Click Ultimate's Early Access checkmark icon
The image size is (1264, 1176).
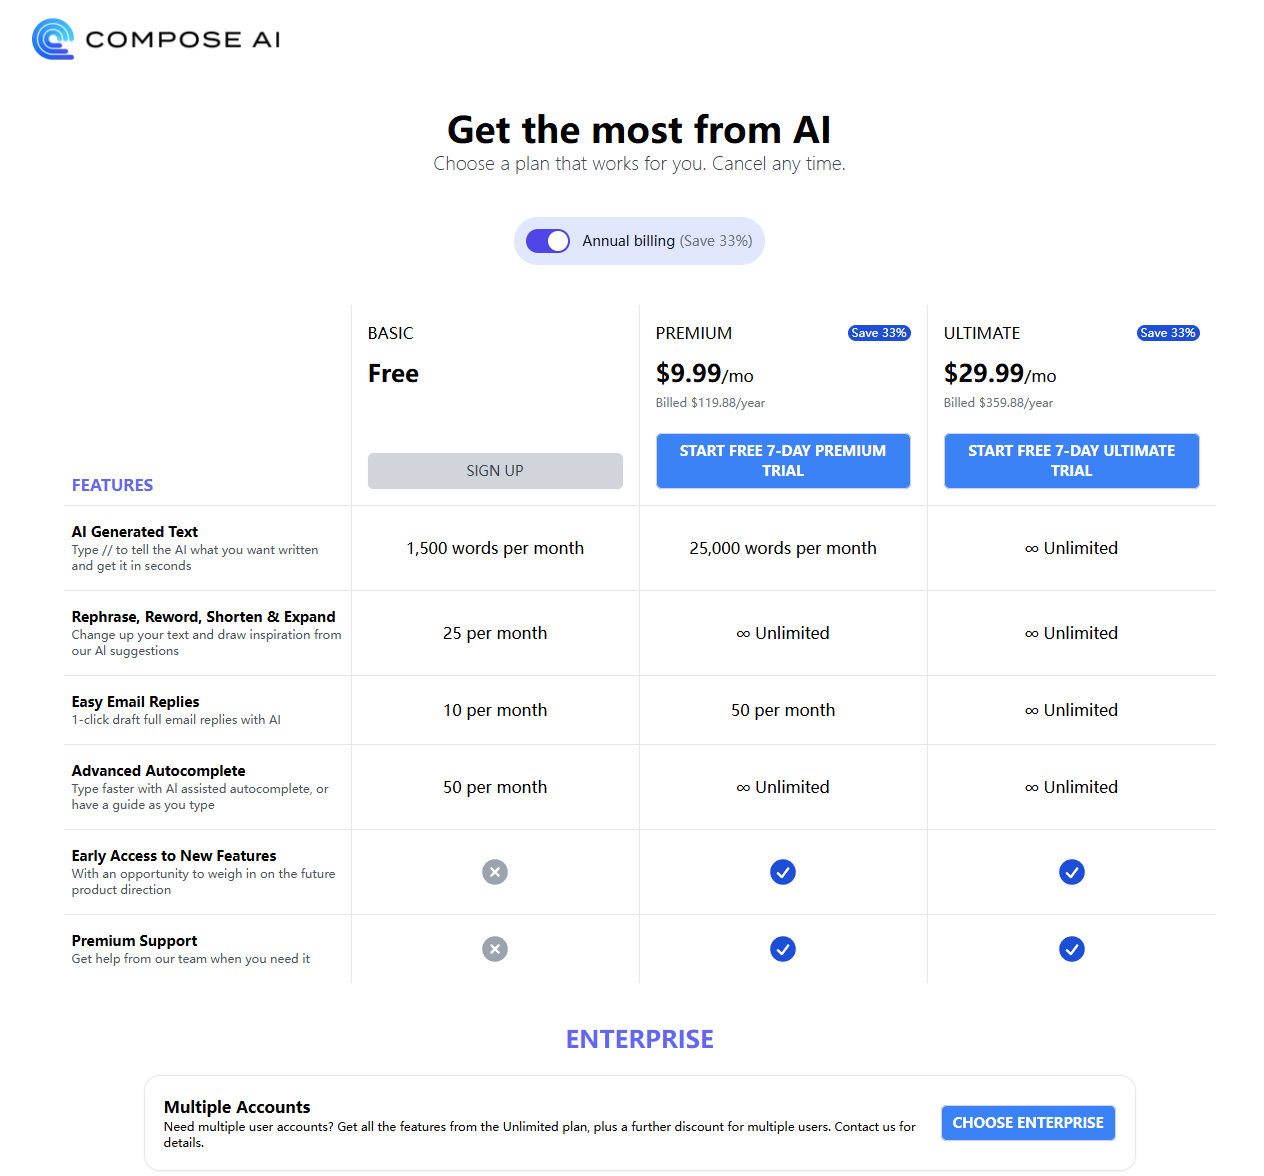(x=1072, y=872)
